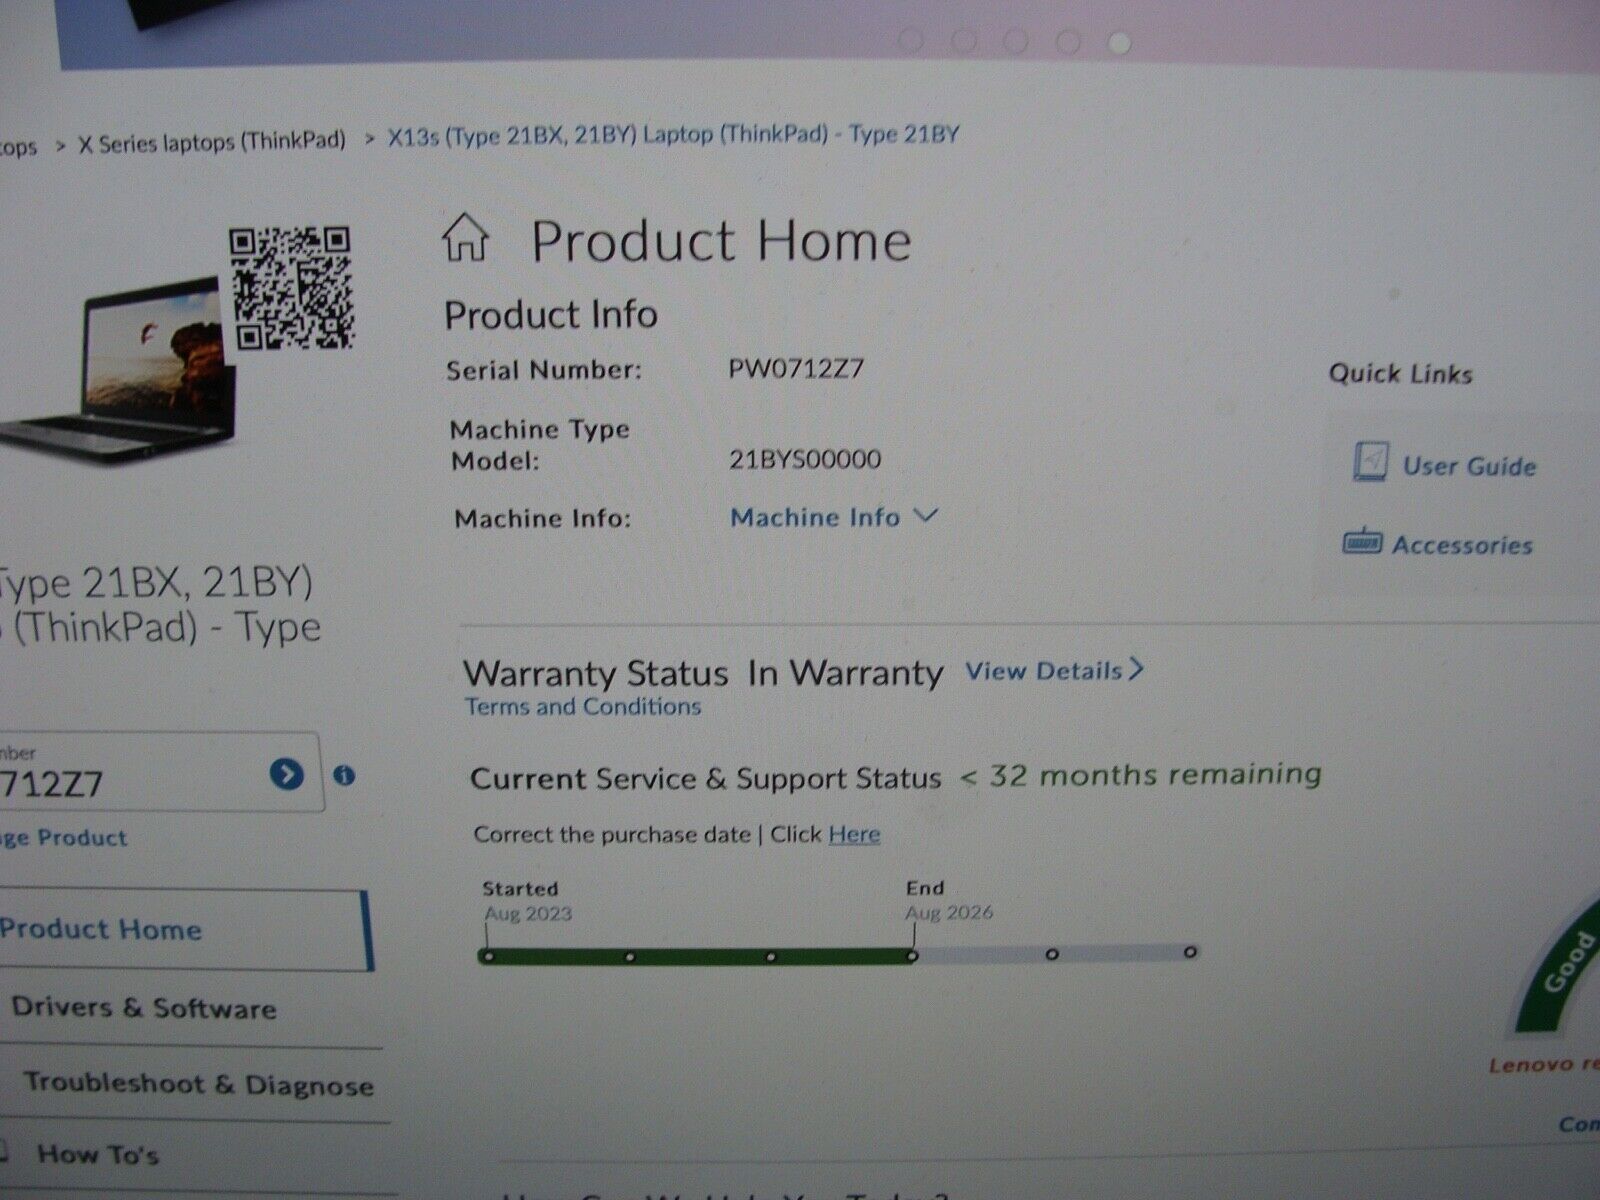
Task: Click 'Current Service & Support Status' label
Action: [706, 779]
